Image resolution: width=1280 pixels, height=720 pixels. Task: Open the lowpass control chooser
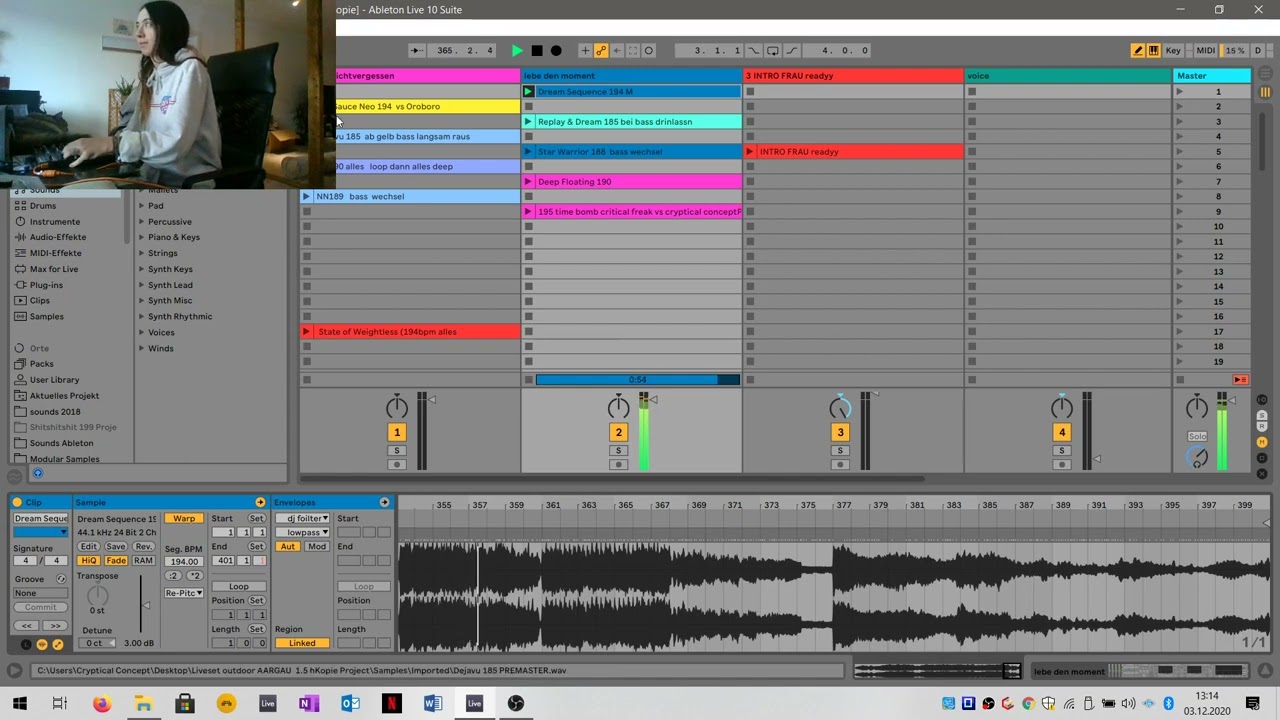tap(303, 532)
